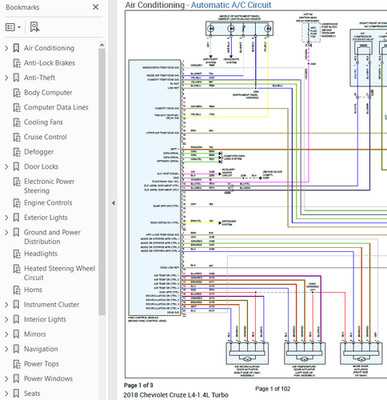Open the Anti-Theft bookmark

tap(39, 78)
